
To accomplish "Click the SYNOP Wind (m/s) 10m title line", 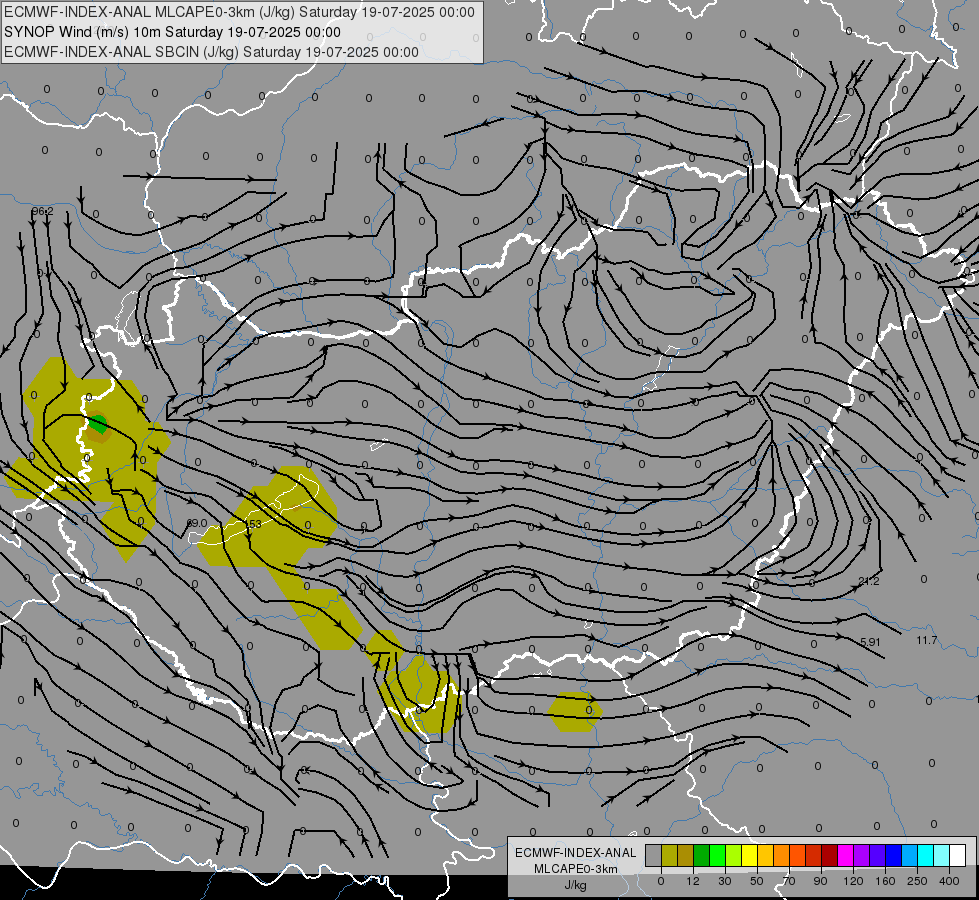I will coord(172,32).
